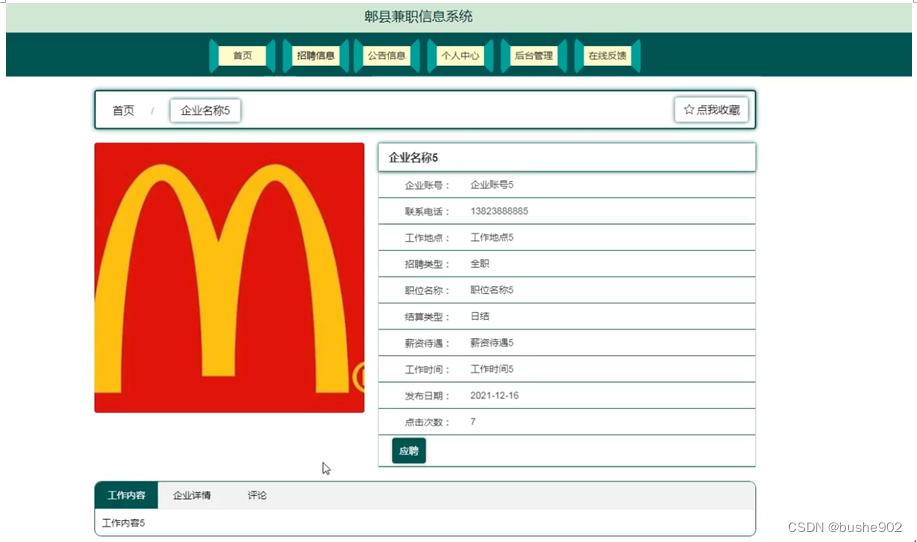Image resolution: width=917 pixels, height=542 pixels.
Task: Click the 联系电话 field label
Action: (x=427, y=212)
